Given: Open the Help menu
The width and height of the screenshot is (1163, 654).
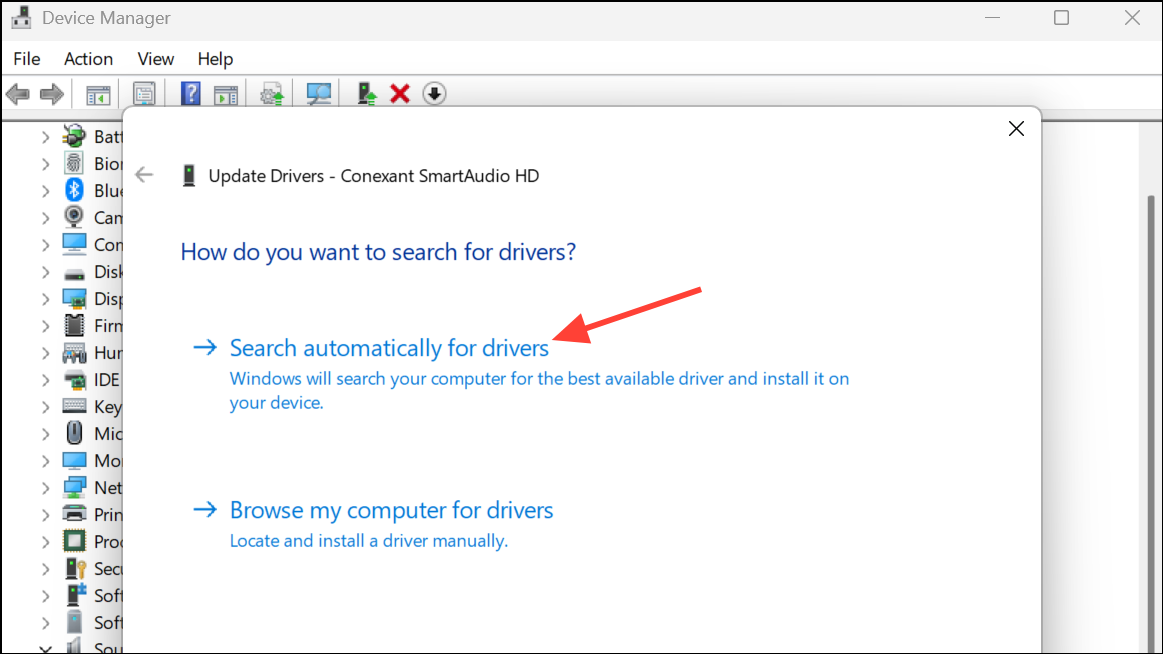Looking at the screenshot, I should click(x=215, y=59).
